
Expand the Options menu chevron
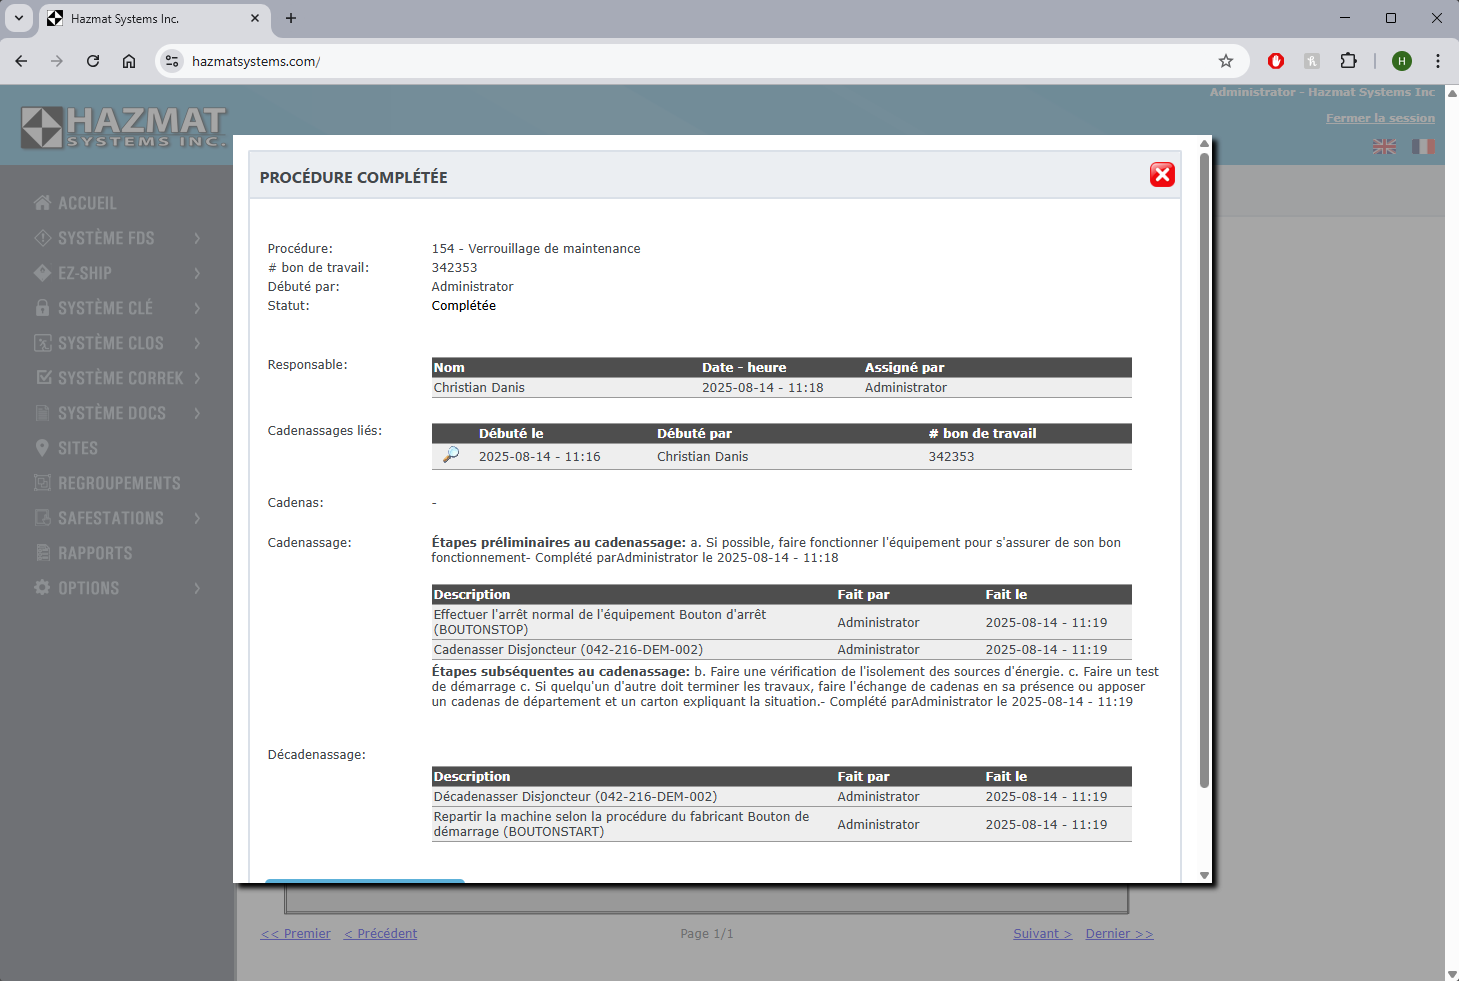point(197,588)
